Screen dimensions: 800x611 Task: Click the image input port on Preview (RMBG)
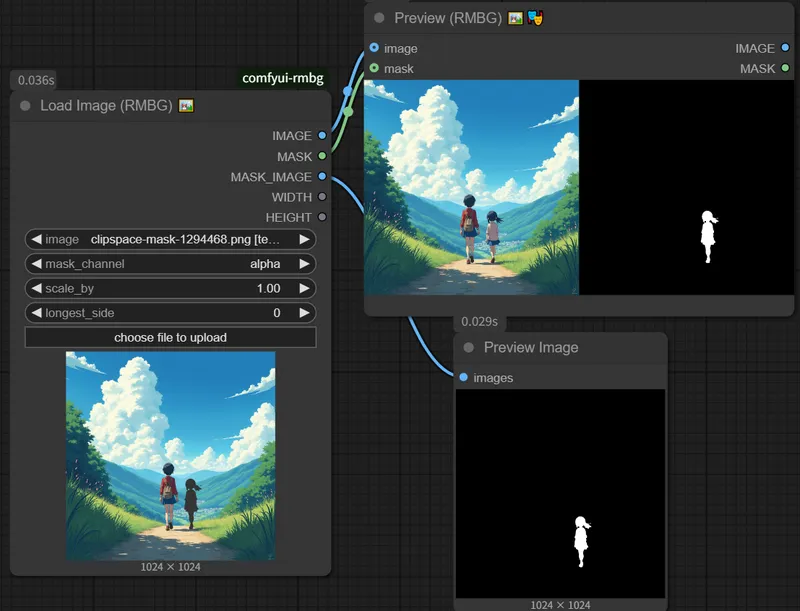click(374, 48)
